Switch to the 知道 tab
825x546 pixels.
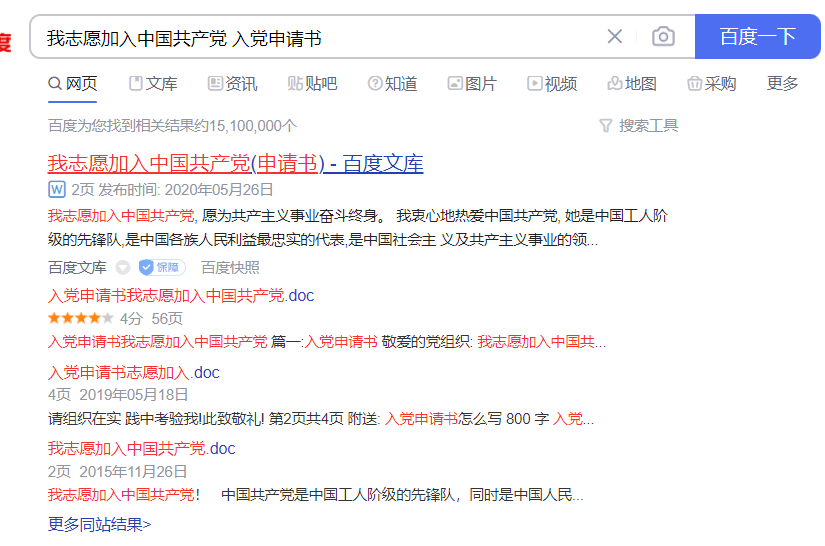[x=393, y=84]
